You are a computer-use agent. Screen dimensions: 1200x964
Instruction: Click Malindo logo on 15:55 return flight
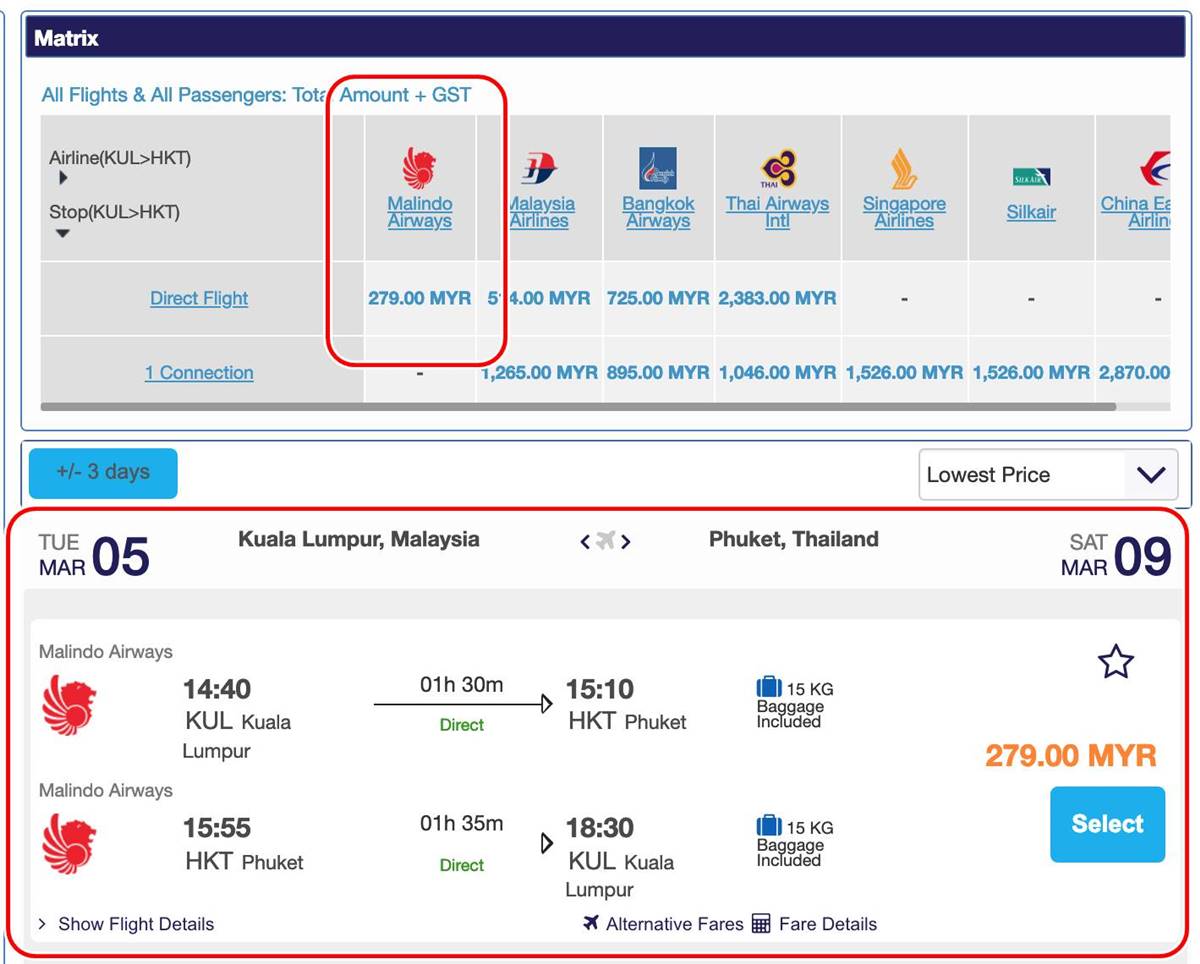click(69, 843)
